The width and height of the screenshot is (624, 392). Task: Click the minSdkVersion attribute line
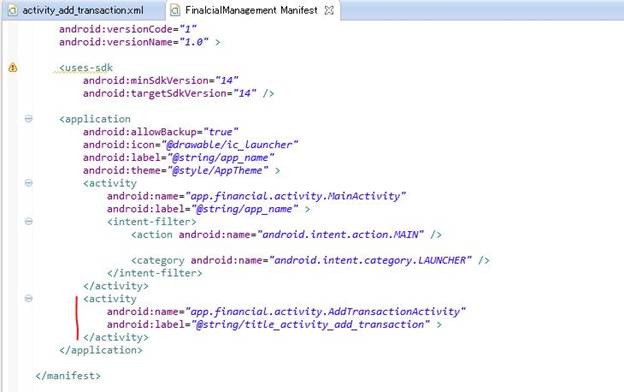[160, 80]
